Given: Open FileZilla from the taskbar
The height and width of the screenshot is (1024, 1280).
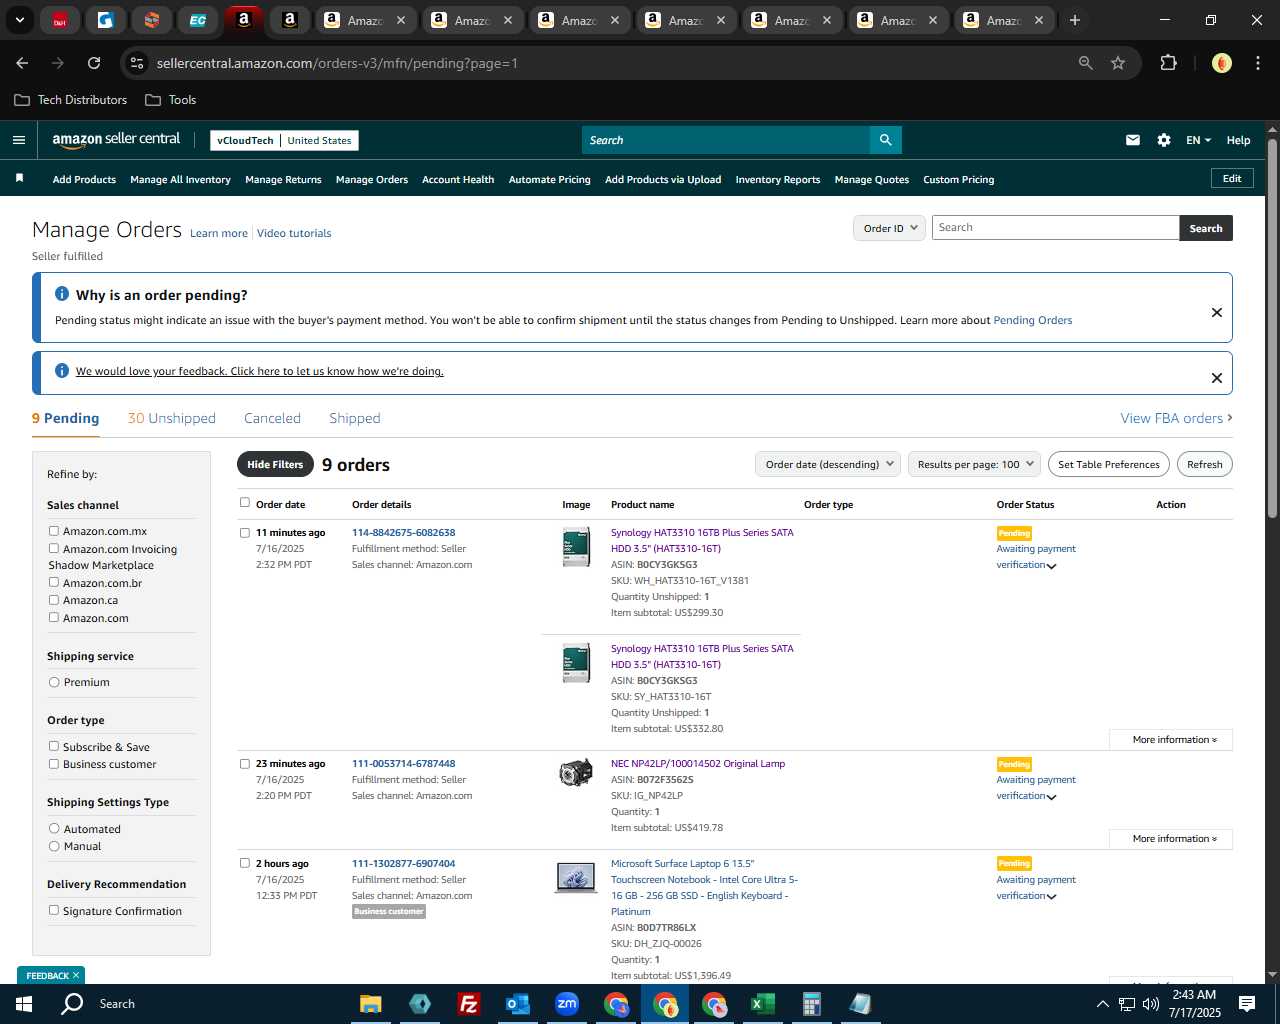Looking at the screenshot, I should (x=468, y=1004).
